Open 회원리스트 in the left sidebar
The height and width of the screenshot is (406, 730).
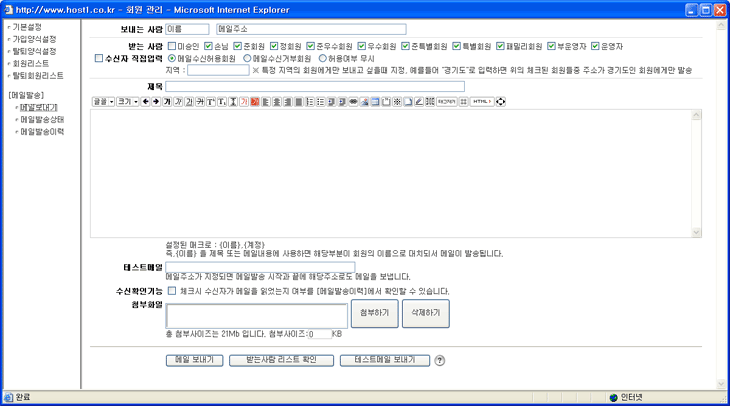click(36, 63)
